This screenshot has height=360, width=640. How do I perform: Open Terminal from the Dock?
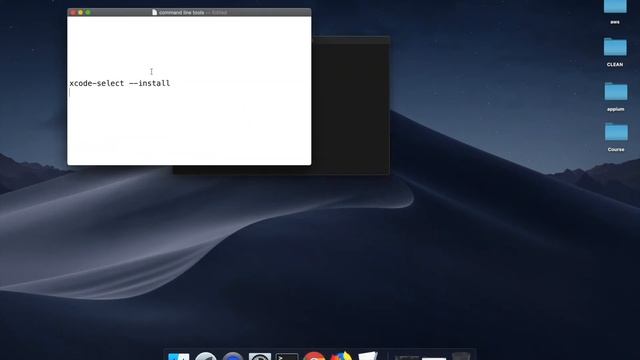click(287, 356)
